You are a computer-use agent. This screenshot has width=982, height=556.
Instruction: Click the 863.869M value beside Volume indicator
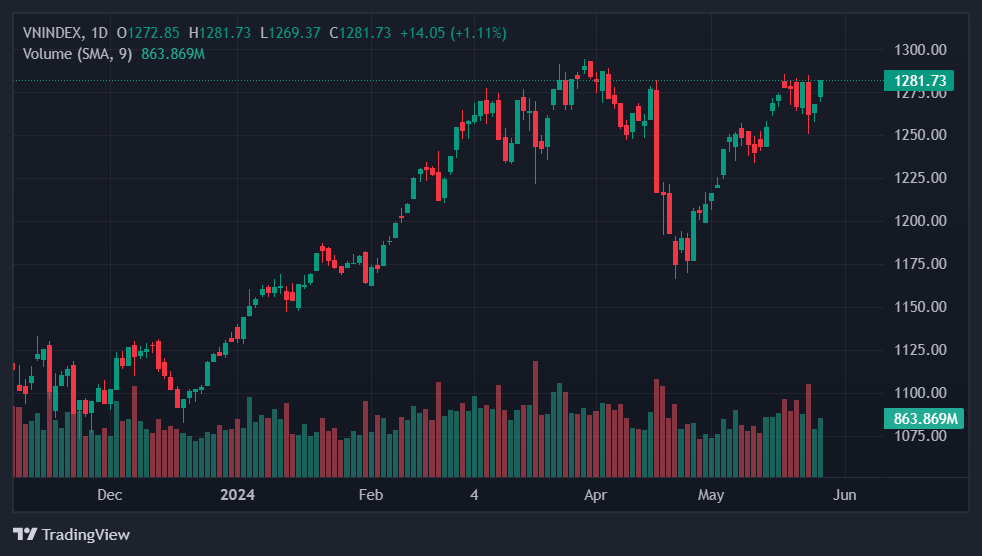[173, 53]
